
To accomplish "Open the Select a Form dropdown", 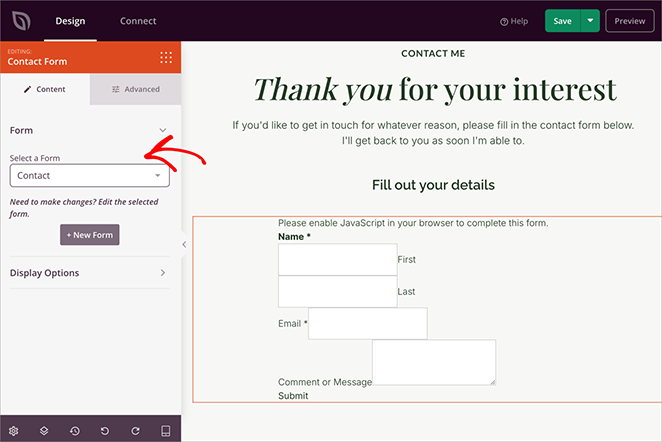I will point(89,176).
